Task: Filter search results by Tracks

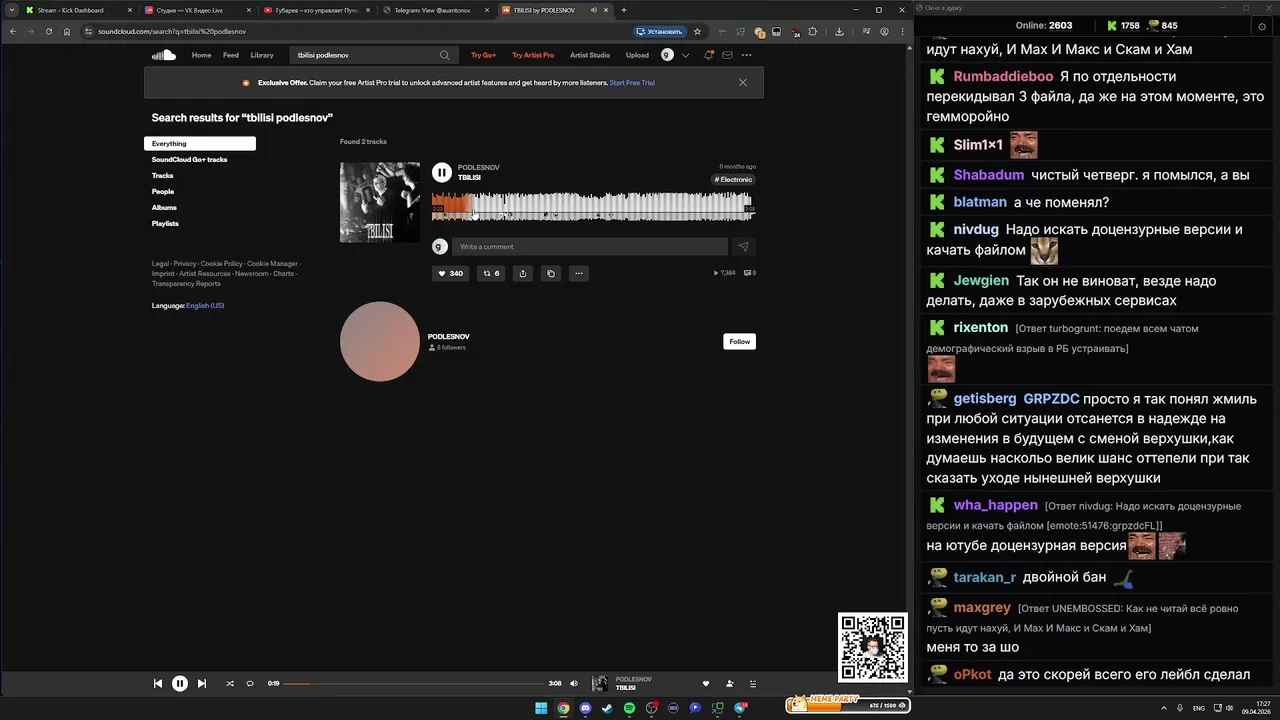Action: pos(163,175)
